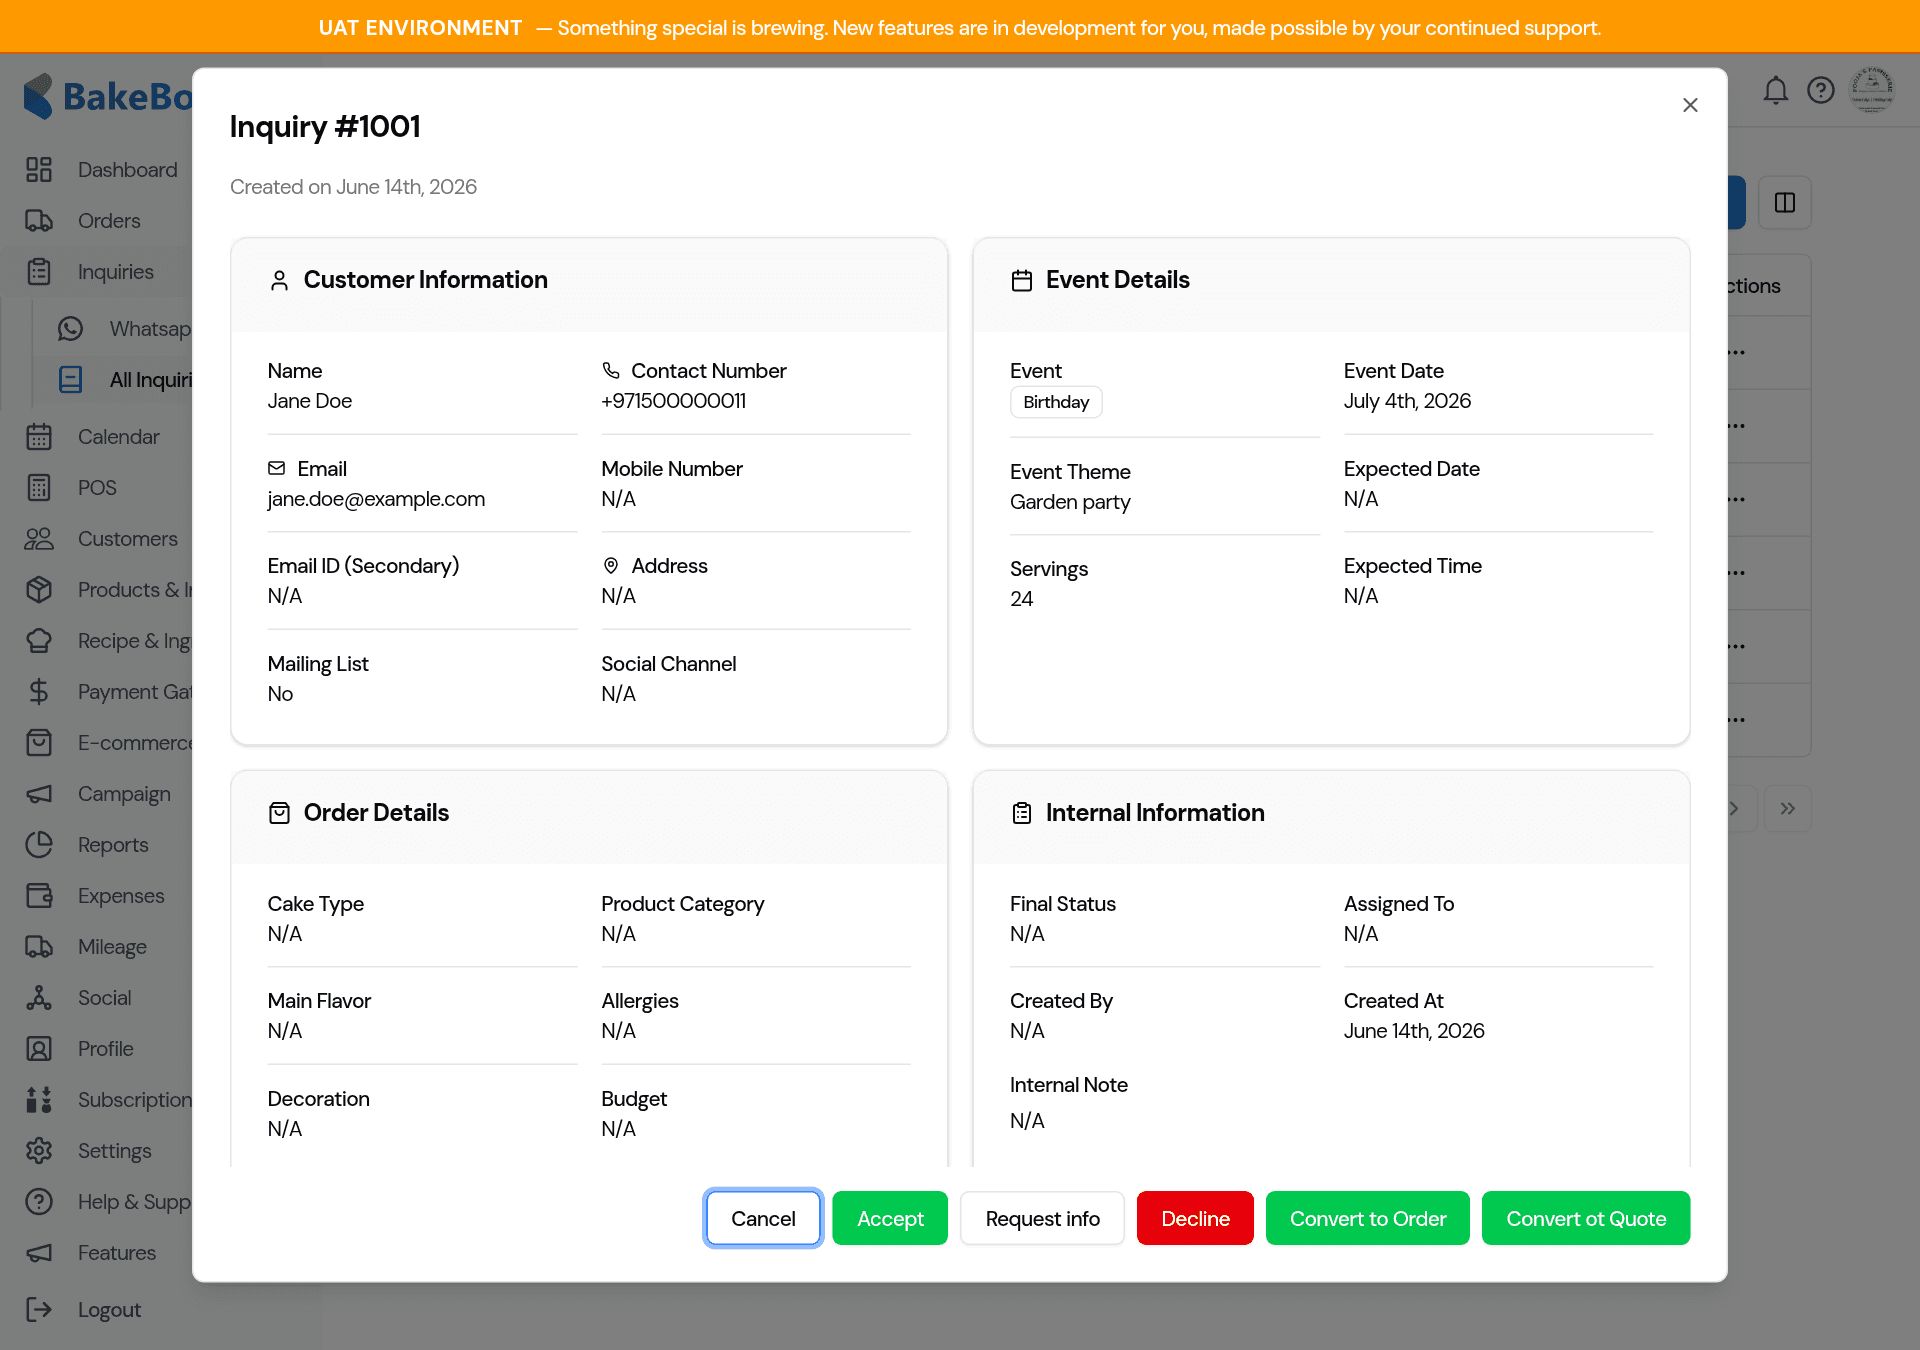Expand Inquiries sidebar menu

[x=115, y=272]
